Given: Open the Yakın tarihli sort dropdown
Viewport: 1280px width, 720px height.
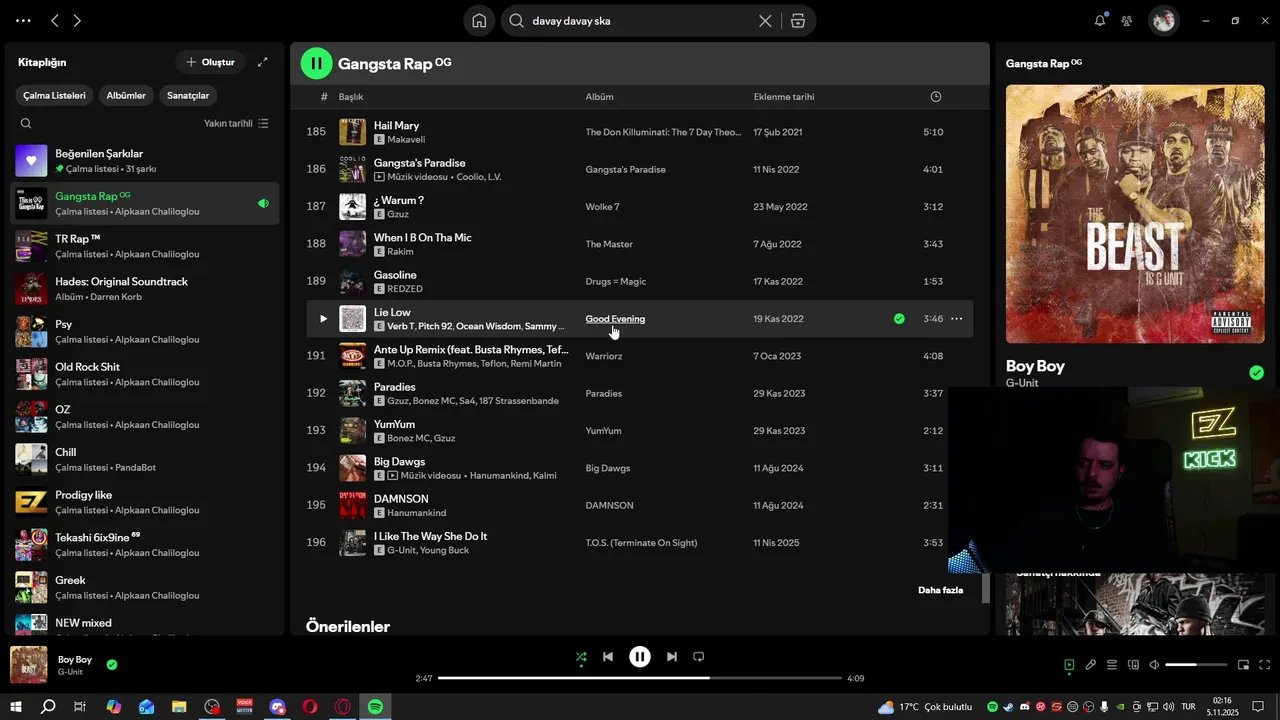Looking at the screenshot, I should [236, 123].
